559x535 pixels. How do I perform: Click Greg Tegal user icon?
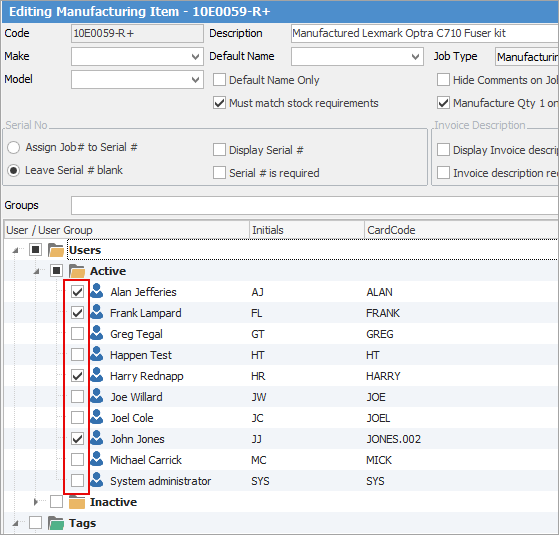[x=97, y=333]
